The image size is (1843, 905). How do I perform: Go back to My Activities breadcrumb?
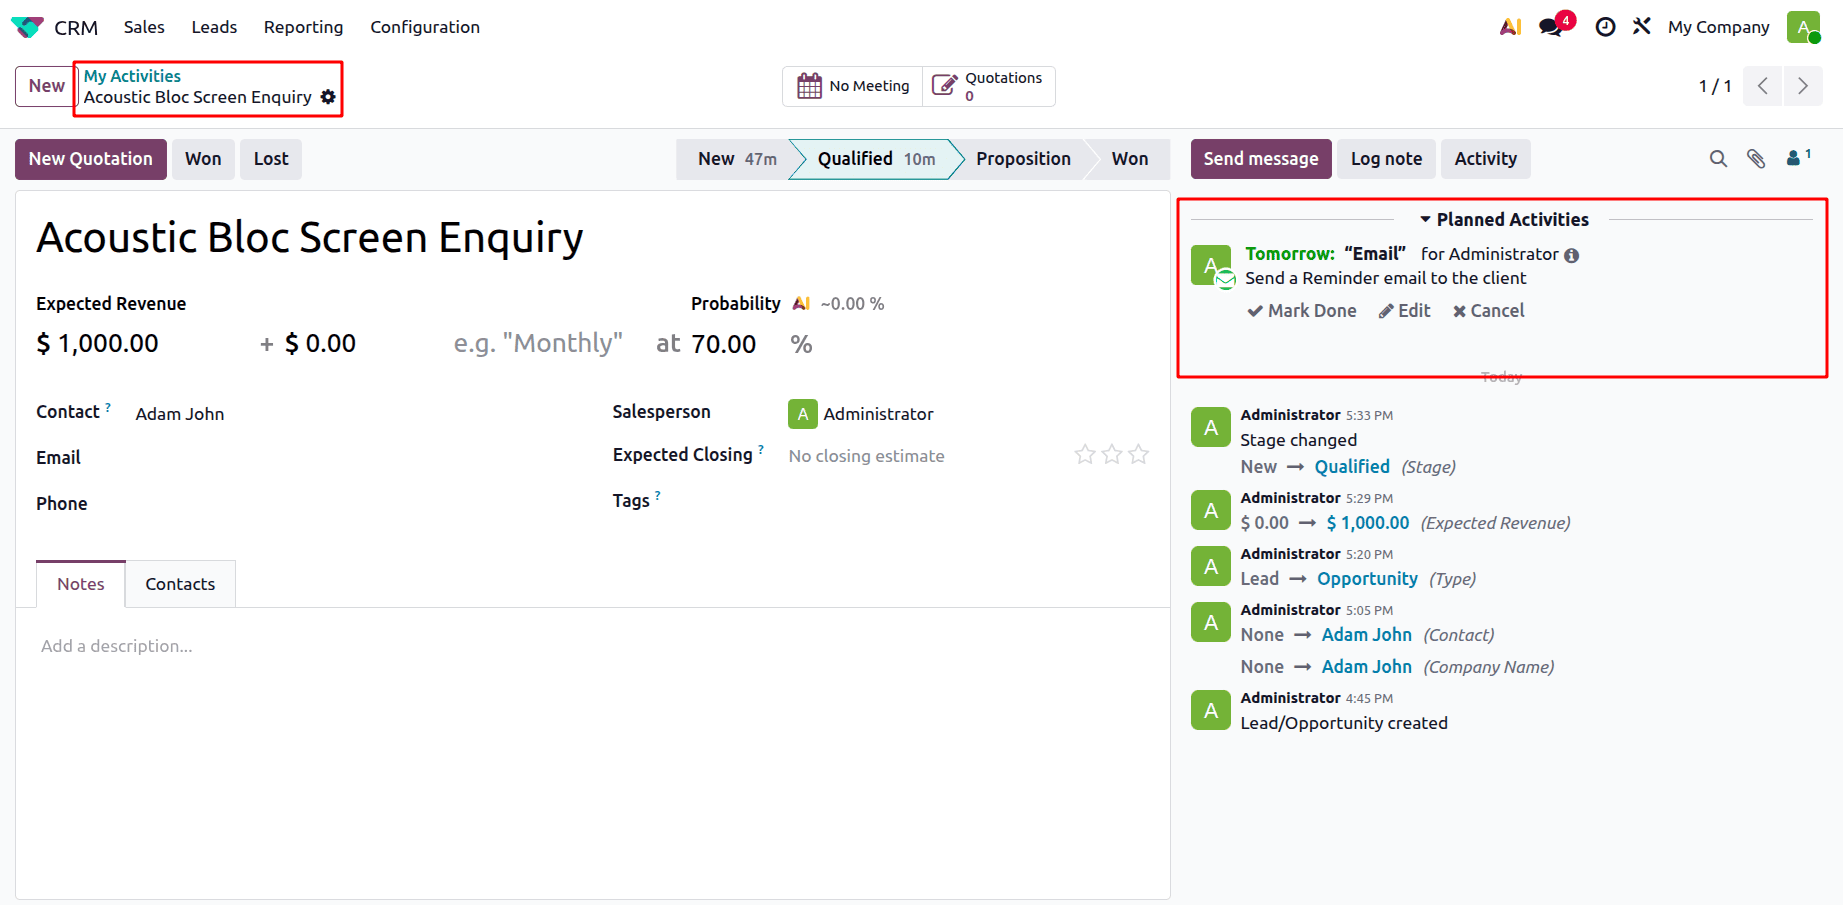coord(132,76)
